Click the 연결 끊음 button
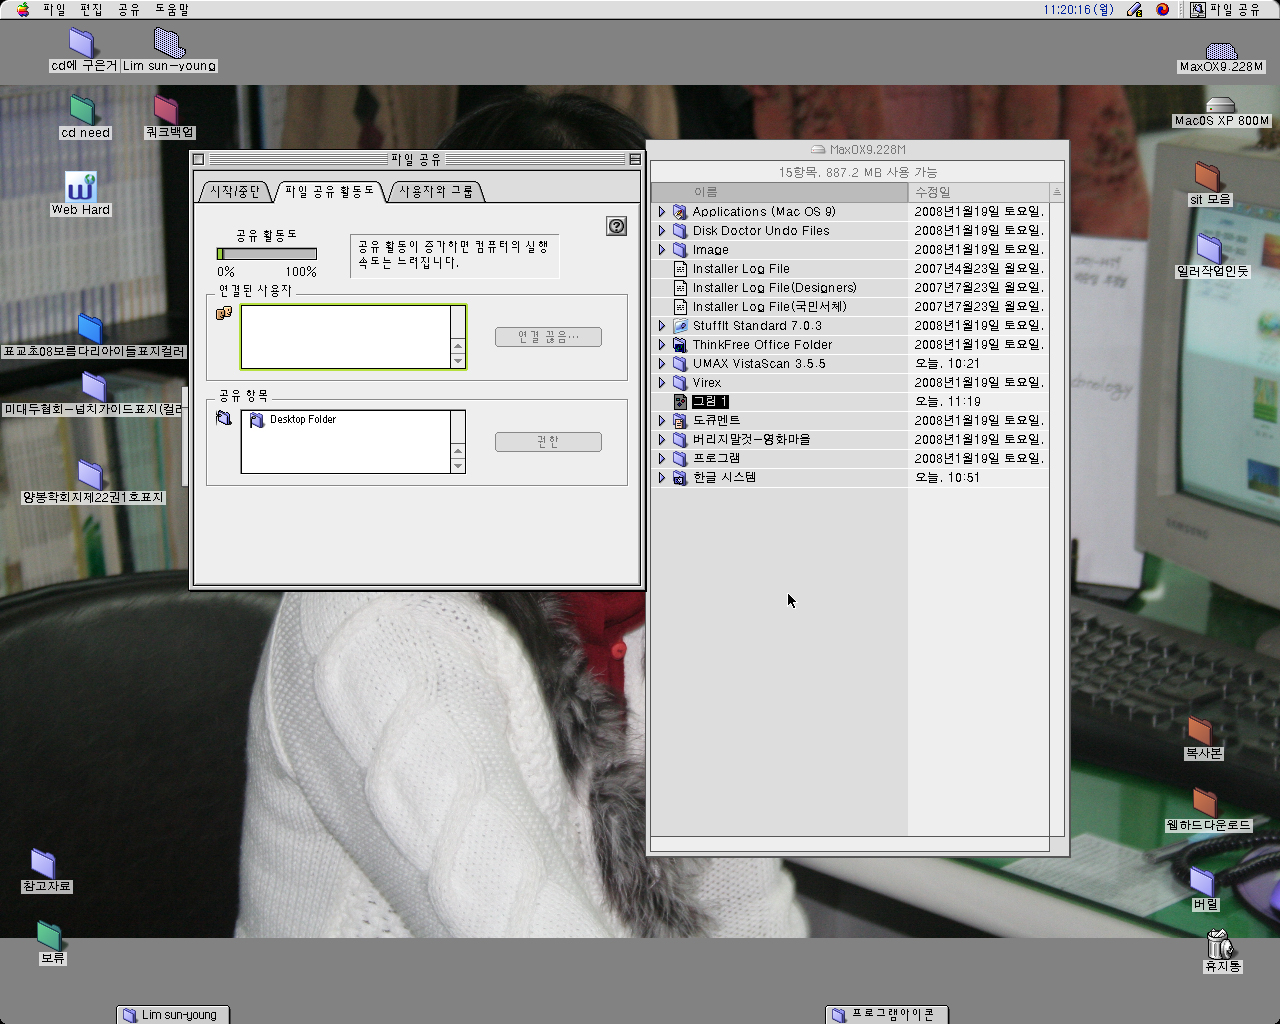Viewport: 1280px width, 1024px height. click(x=548, y=337)
